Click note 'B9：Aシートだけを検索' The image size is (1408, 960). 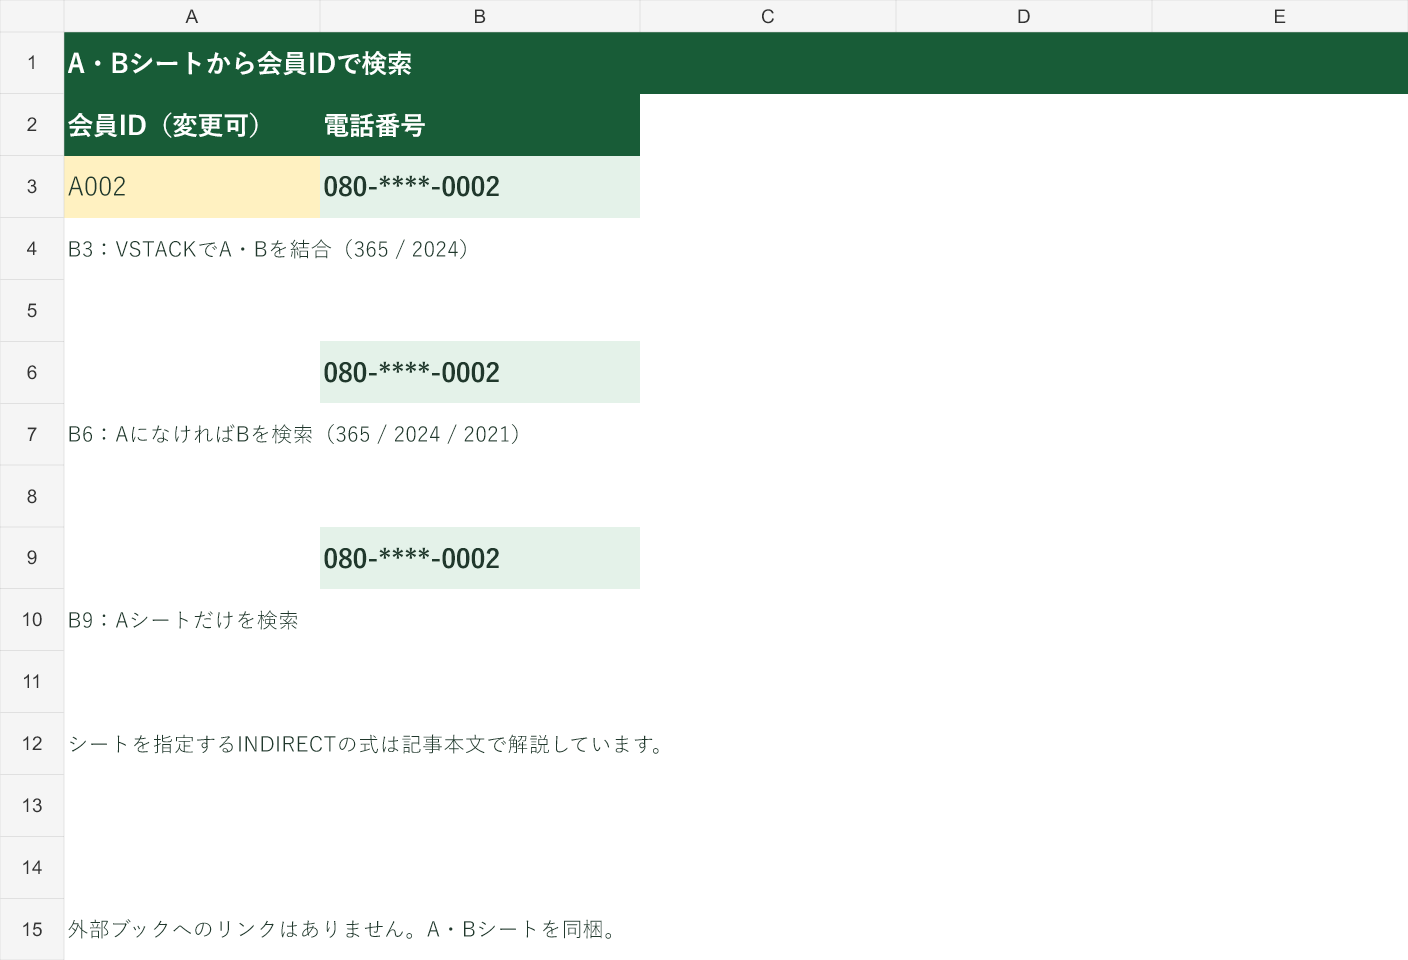click(x=183, y=620)
